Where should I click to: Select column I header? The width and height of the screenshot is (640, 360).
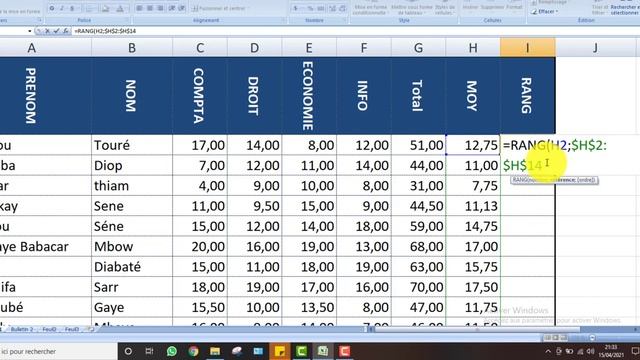coord(527,48)
